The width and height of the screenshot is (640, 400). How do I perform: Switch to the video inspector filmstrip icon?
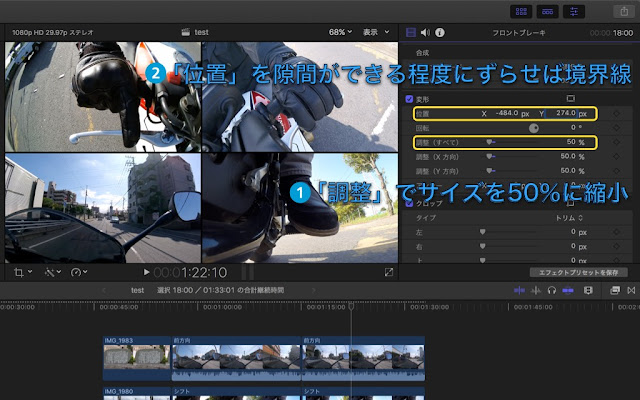[x=411, y=32]
